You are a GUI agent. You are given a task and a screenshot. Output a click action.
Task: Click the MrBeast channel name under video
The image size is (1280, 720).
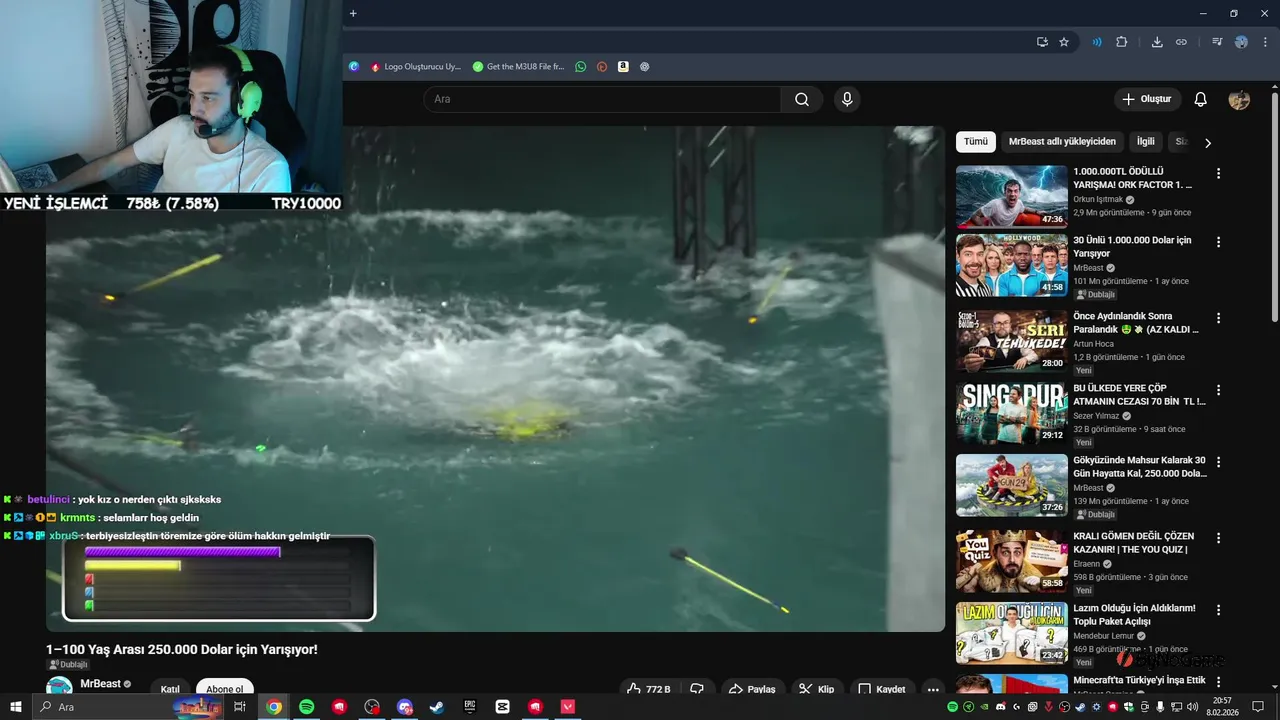click(100, 684)
